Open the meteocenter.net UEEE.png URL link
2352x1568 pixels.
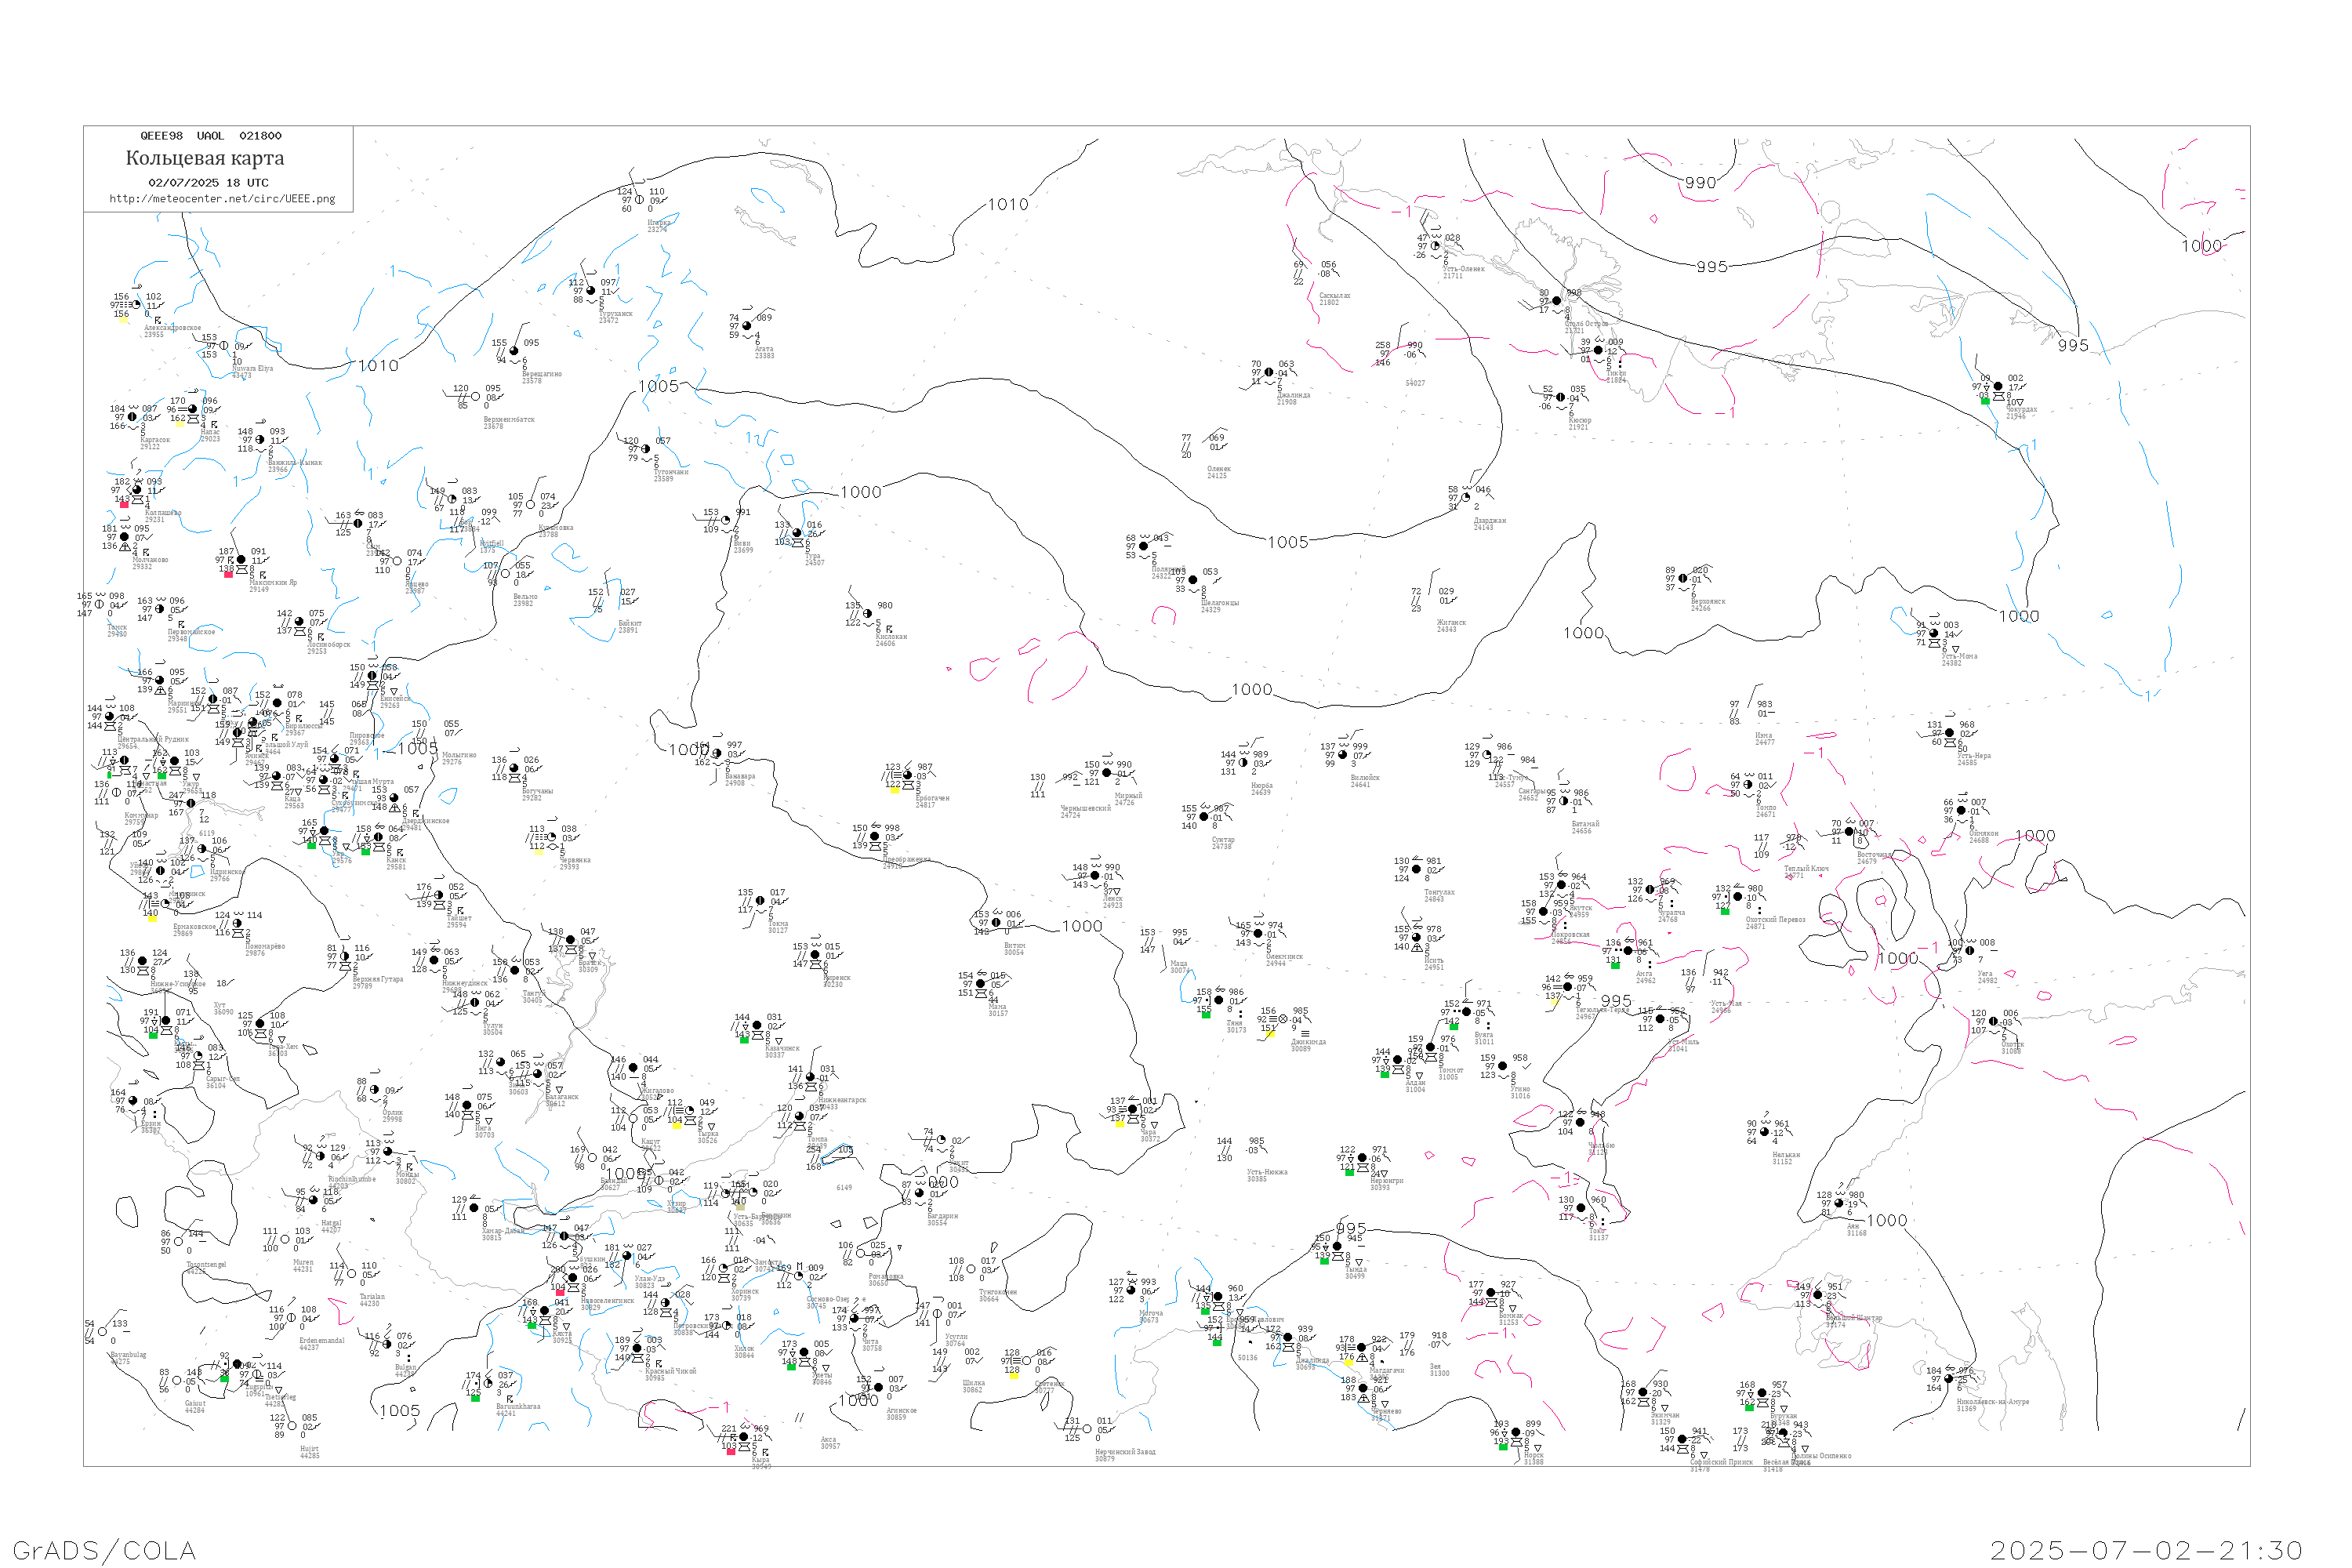[222, 199]
